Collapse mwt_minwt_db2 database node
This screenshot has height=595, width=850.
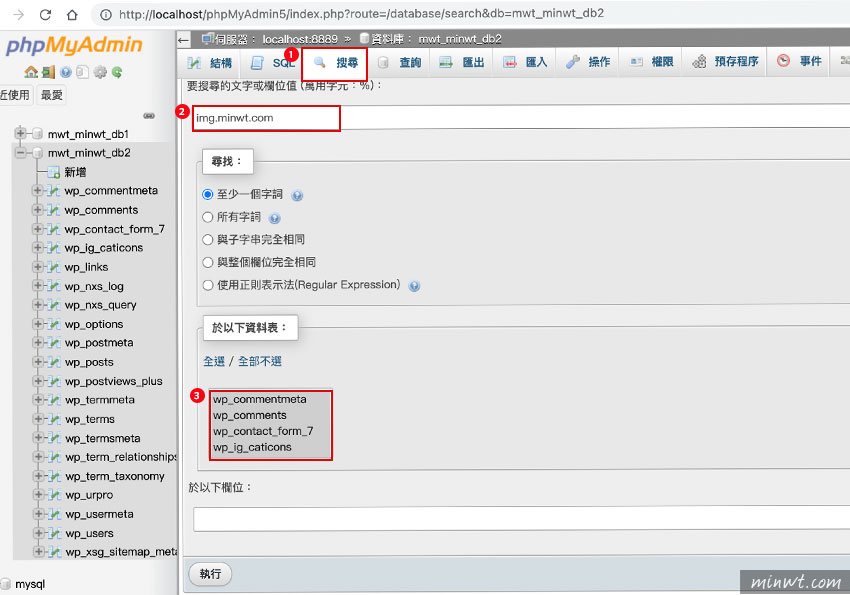tap(21, 153)
